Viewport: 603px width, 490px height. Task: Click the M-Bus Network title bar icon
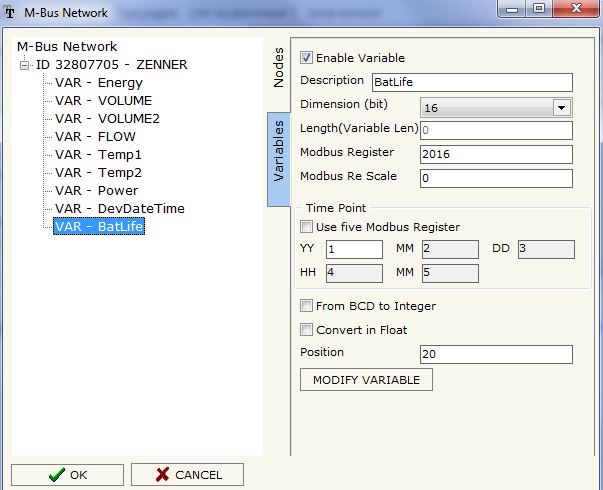point(11,13)
